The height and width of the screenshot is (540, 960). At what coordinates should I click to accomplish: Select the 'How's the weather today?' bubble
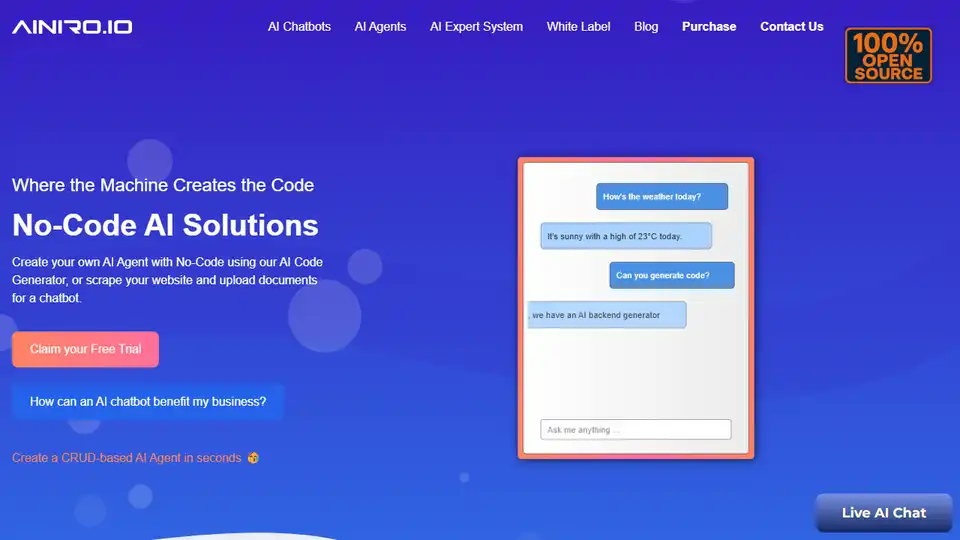[662, 197]
